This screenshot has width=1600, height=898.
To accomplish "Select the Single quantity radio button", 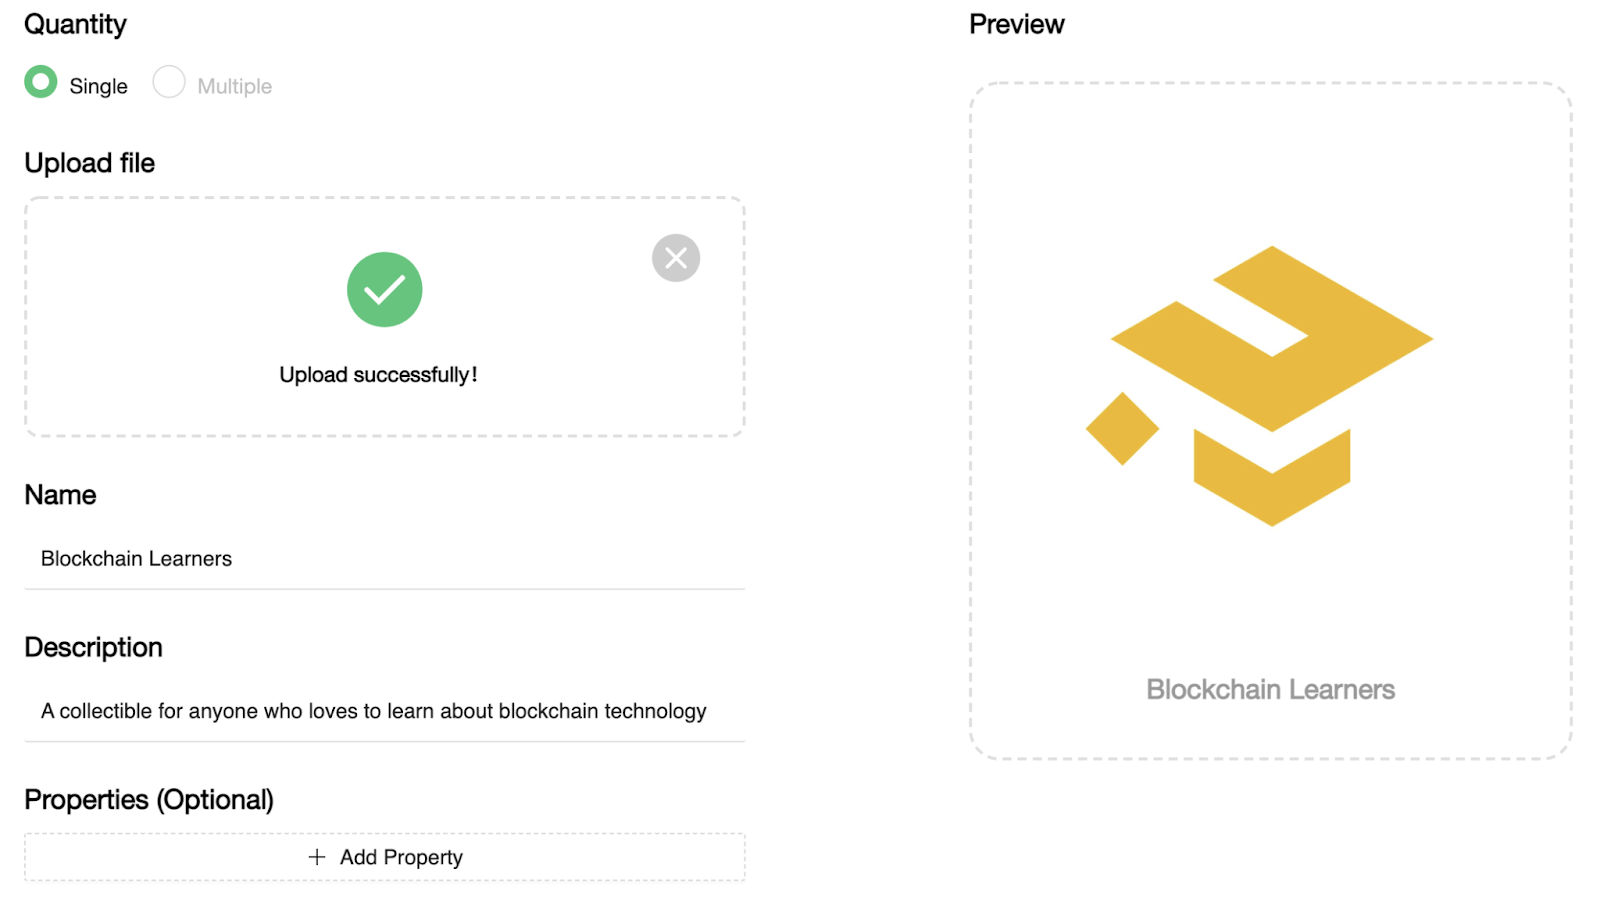I will click(41, 82).
